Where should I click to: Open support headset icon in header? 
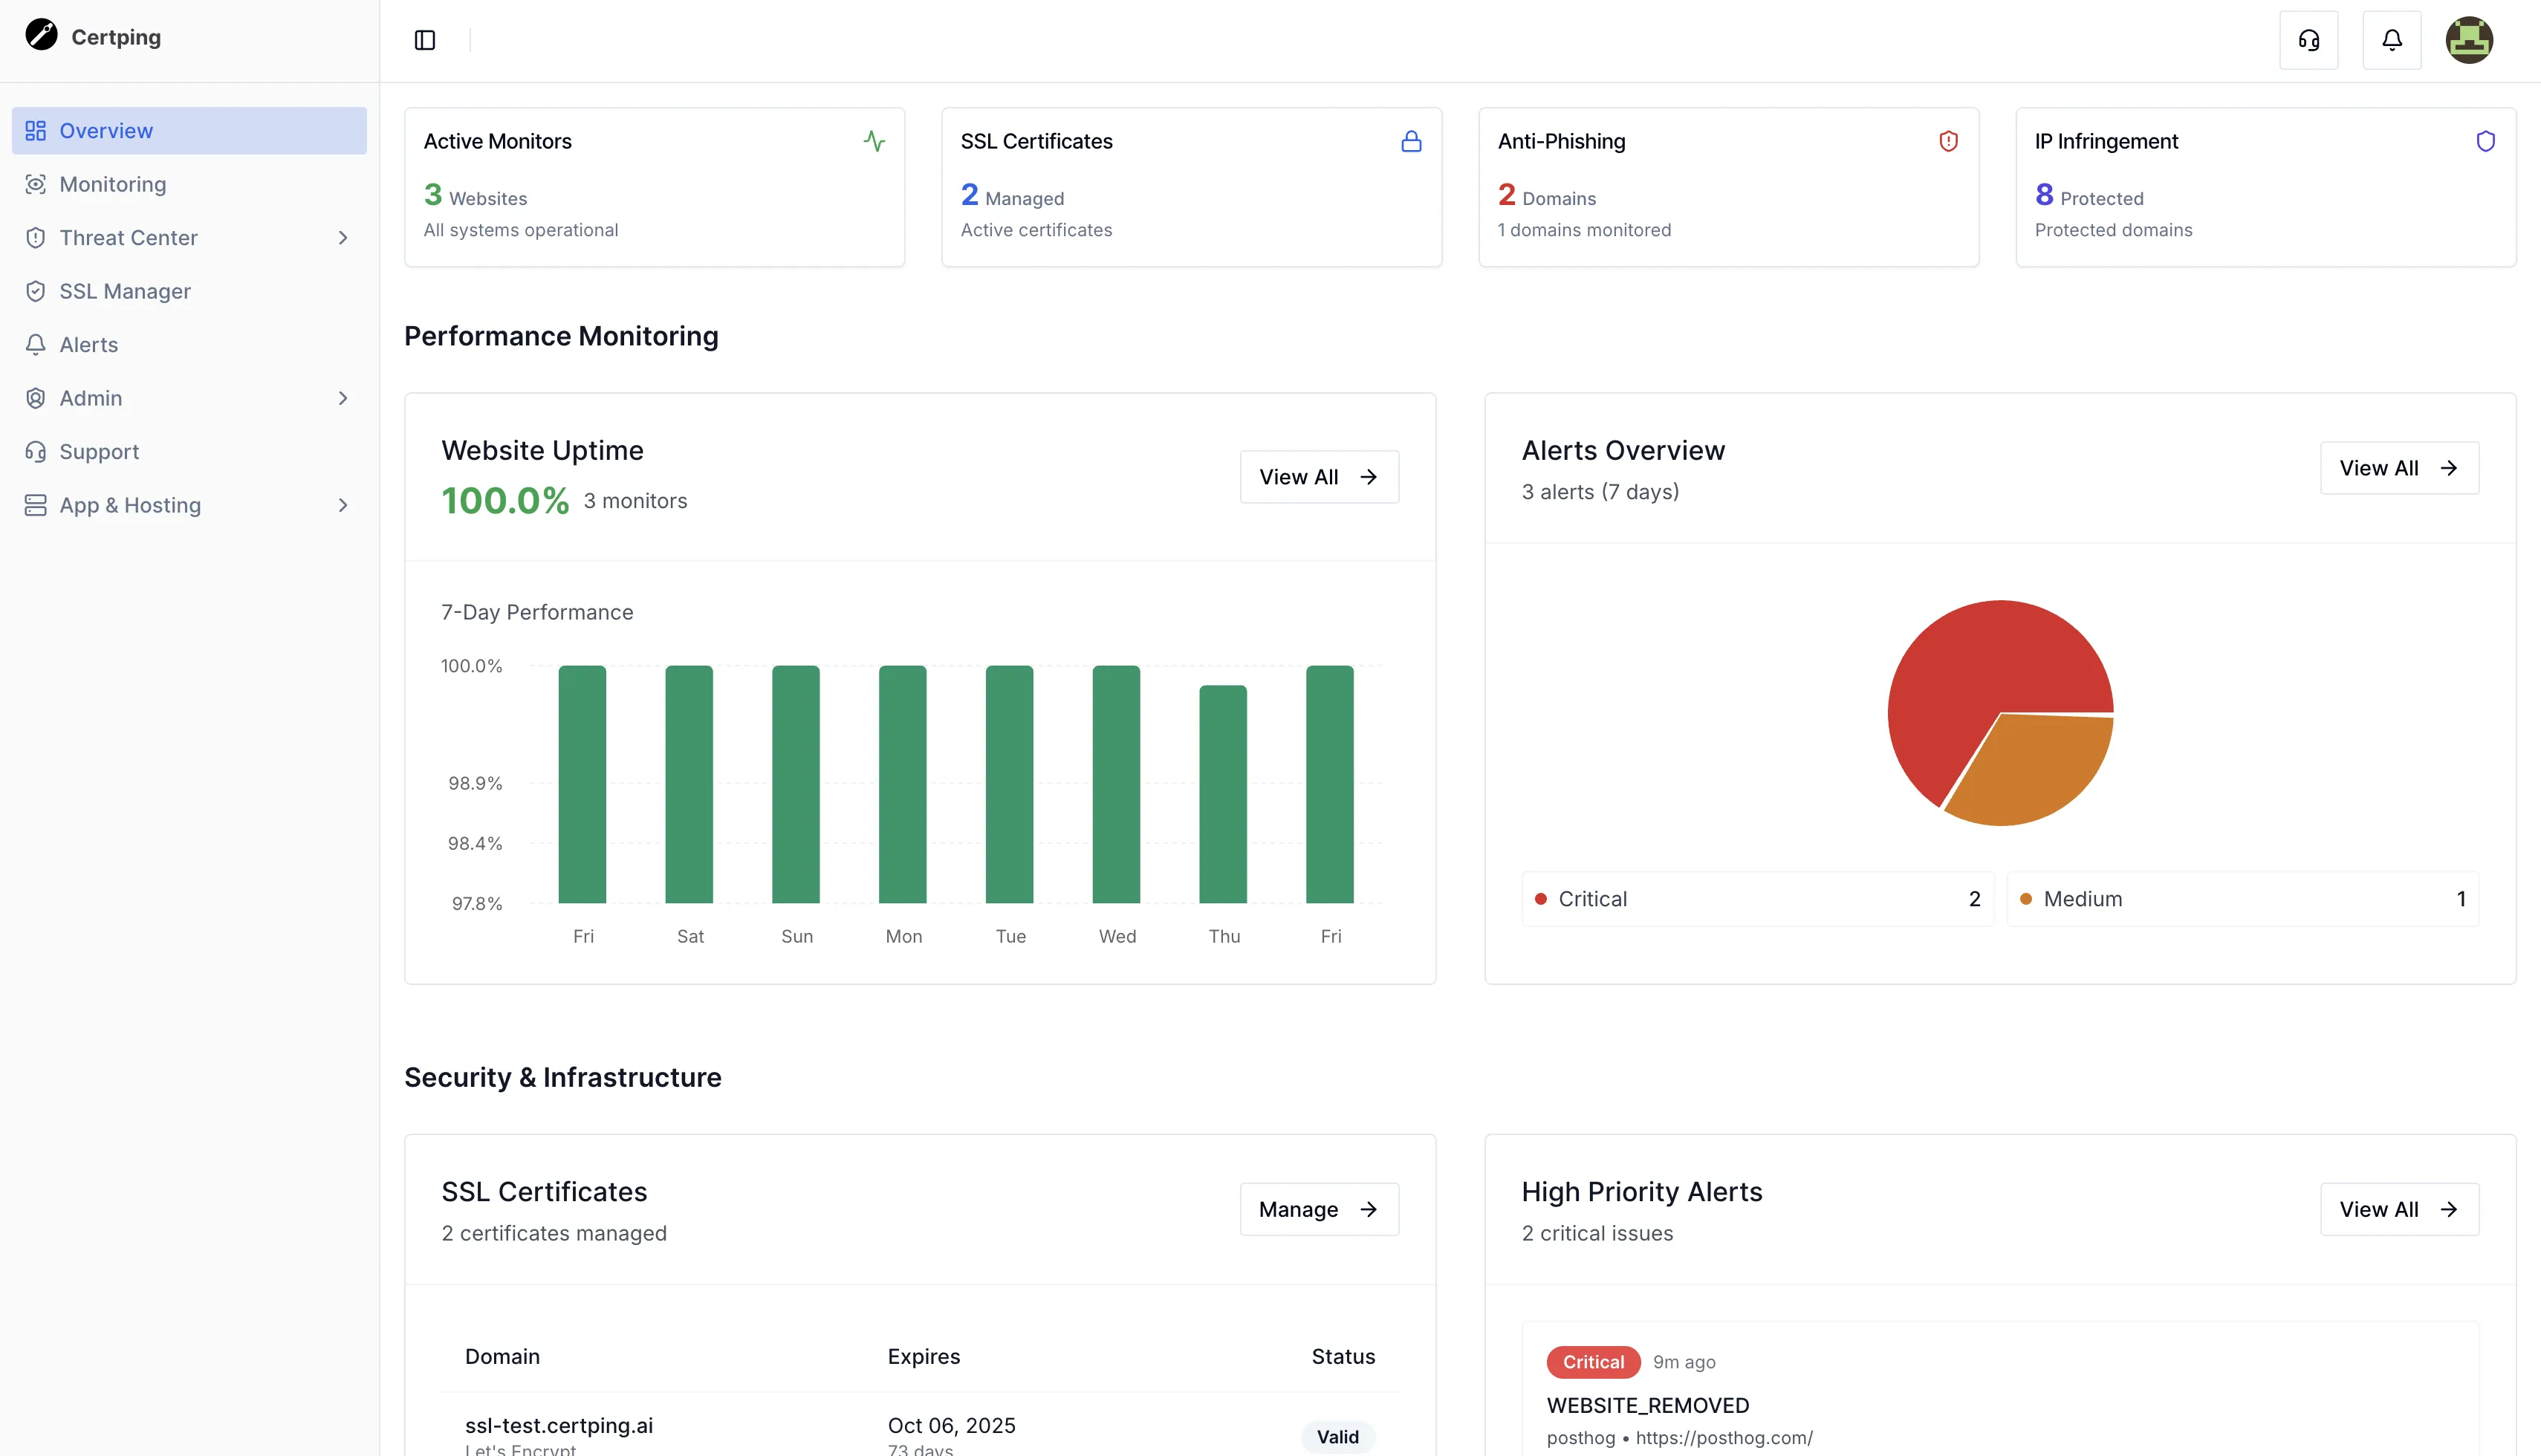tap(2308, 40)
